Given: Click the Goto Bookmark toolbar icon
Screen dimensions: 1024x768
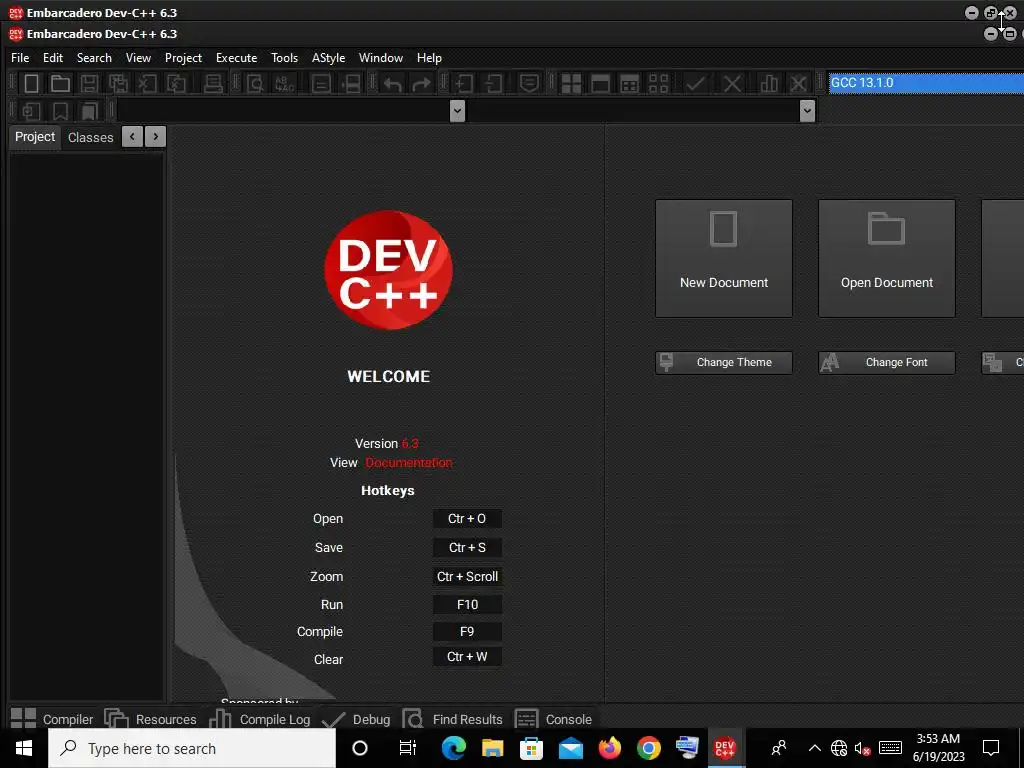Looking at the screenshot, I should pyautogui.click(x=89, y=111).
